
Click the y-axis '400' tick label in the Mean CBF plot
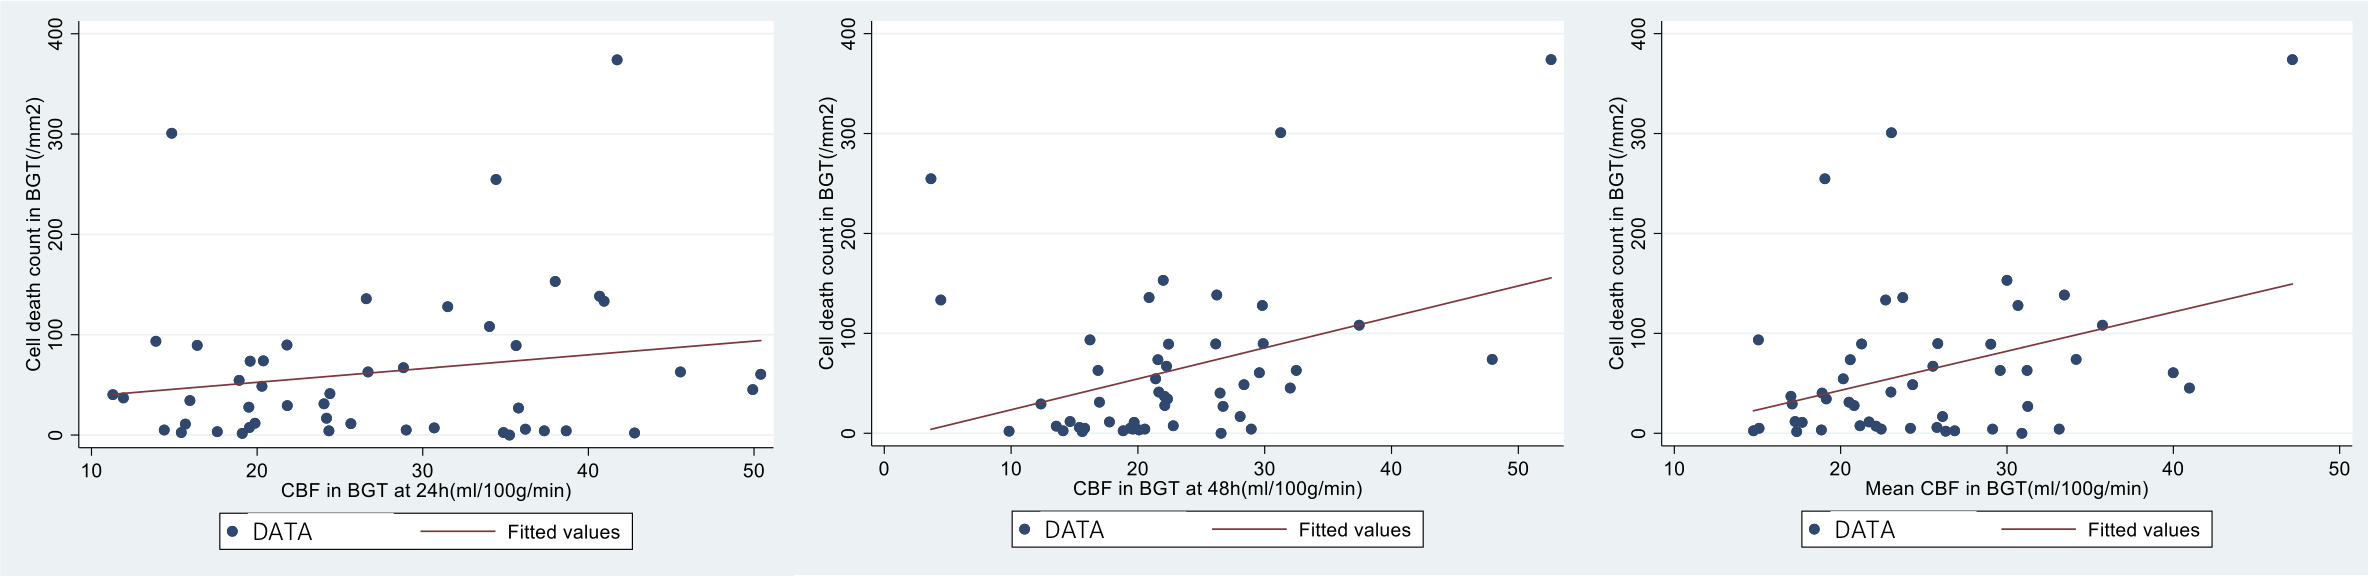[x=1638, y=34]
